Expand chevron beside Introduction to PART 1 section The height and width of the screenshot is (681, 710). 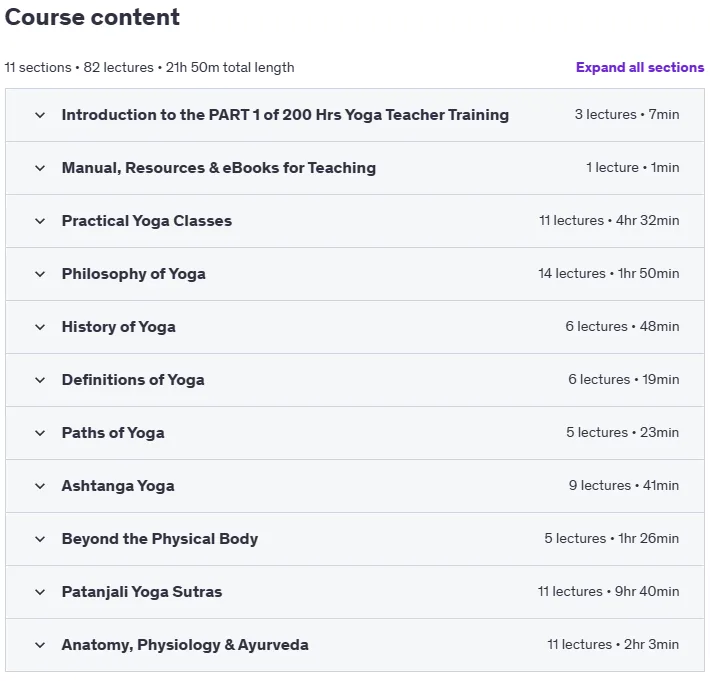click(x=40, y=115)
